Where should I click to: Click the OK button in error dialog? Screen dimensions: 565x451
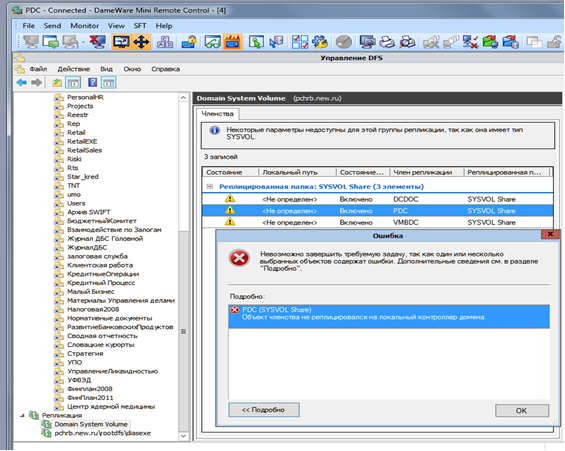(x=522, y=410)
